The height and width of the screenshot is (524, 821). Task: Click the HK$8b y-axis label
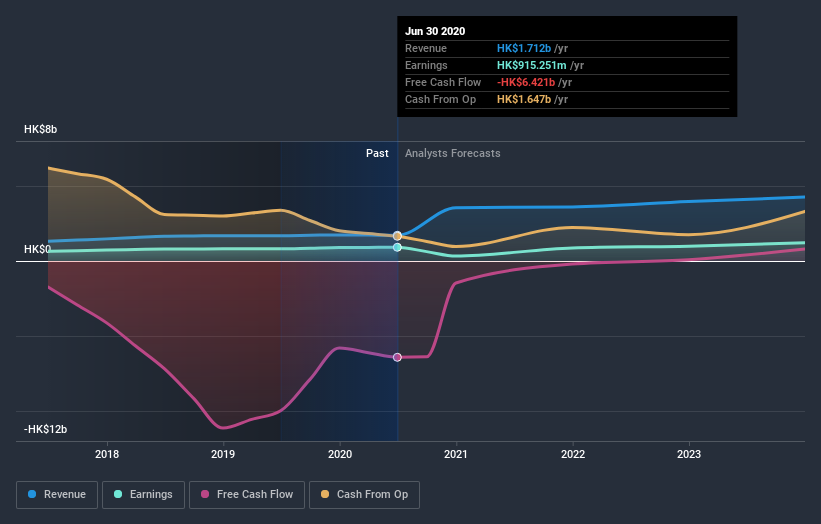pos(40,129)
